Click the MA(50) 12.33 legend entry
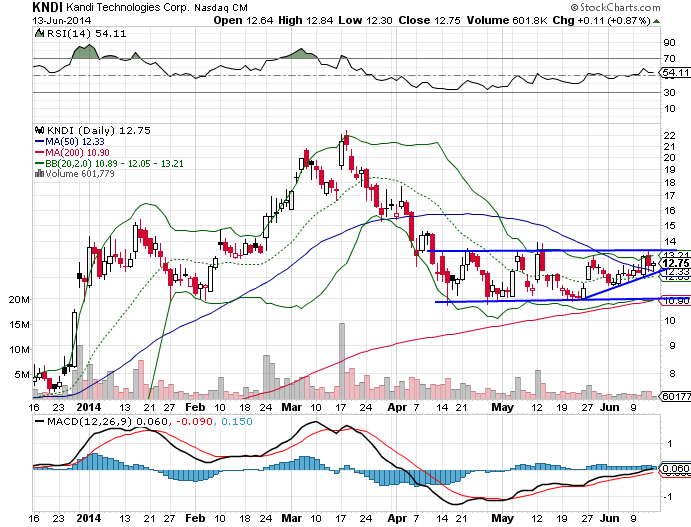The height and width of the screenshot is (527, 691). coord(70,141)
